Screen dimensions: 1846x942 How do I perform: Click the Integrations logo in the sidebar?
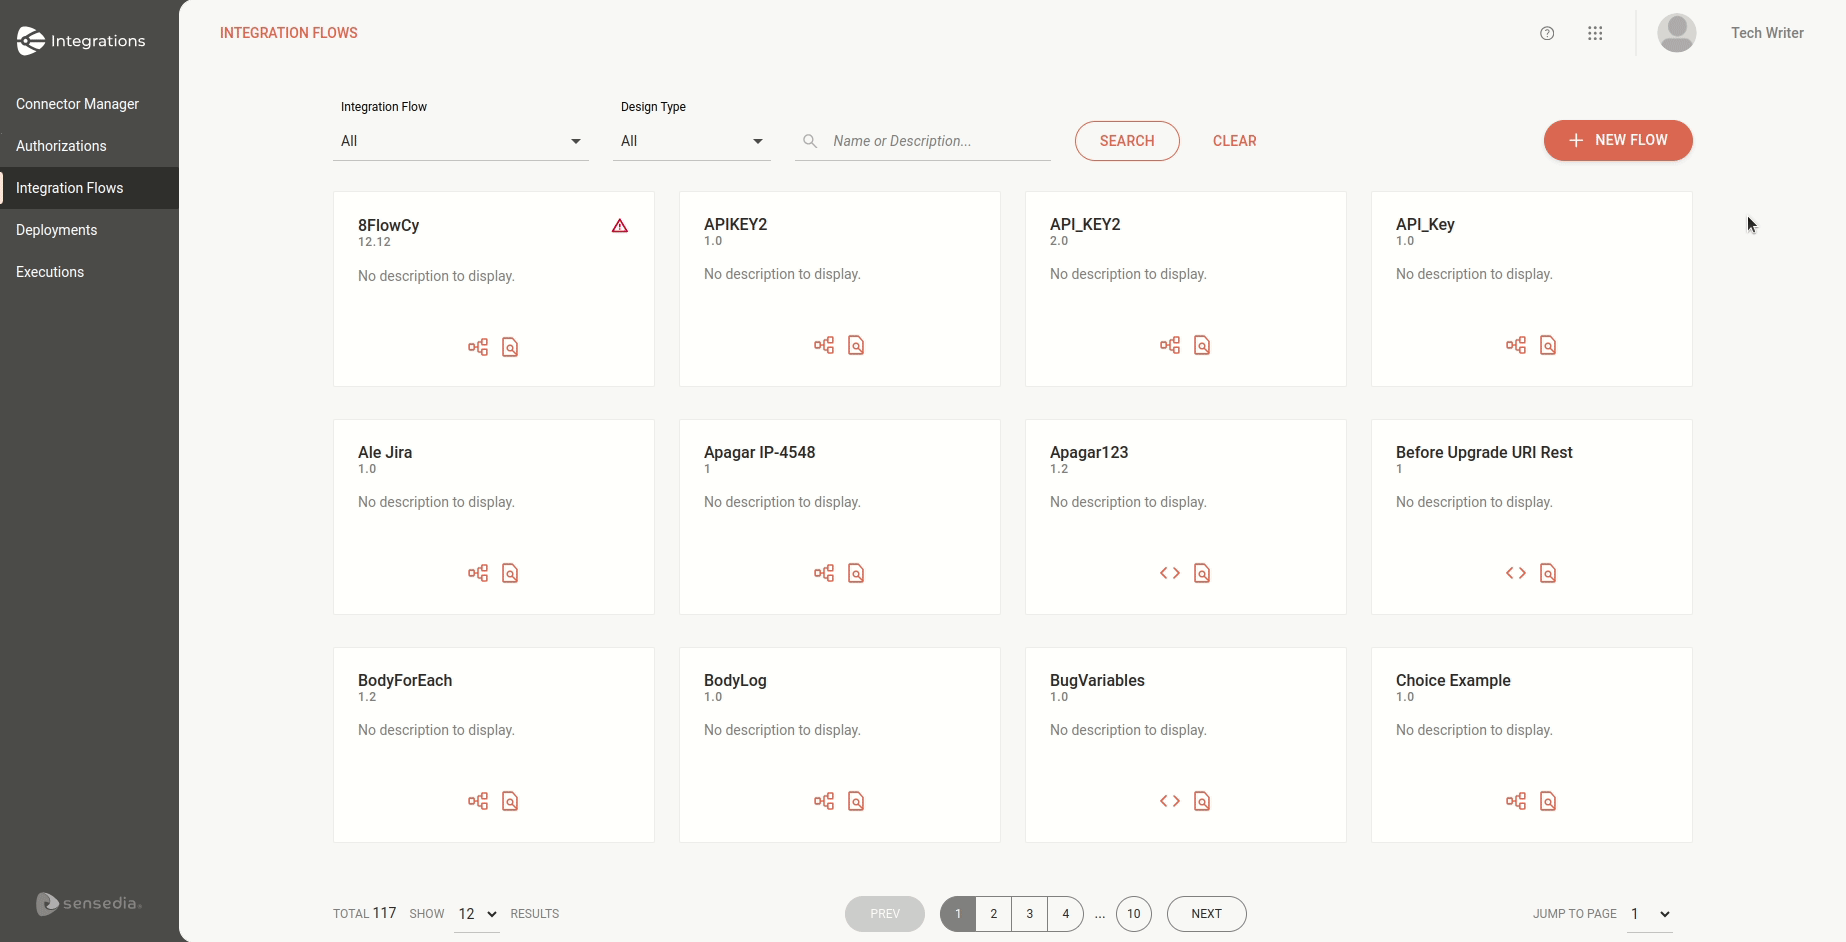click(81, 41)
